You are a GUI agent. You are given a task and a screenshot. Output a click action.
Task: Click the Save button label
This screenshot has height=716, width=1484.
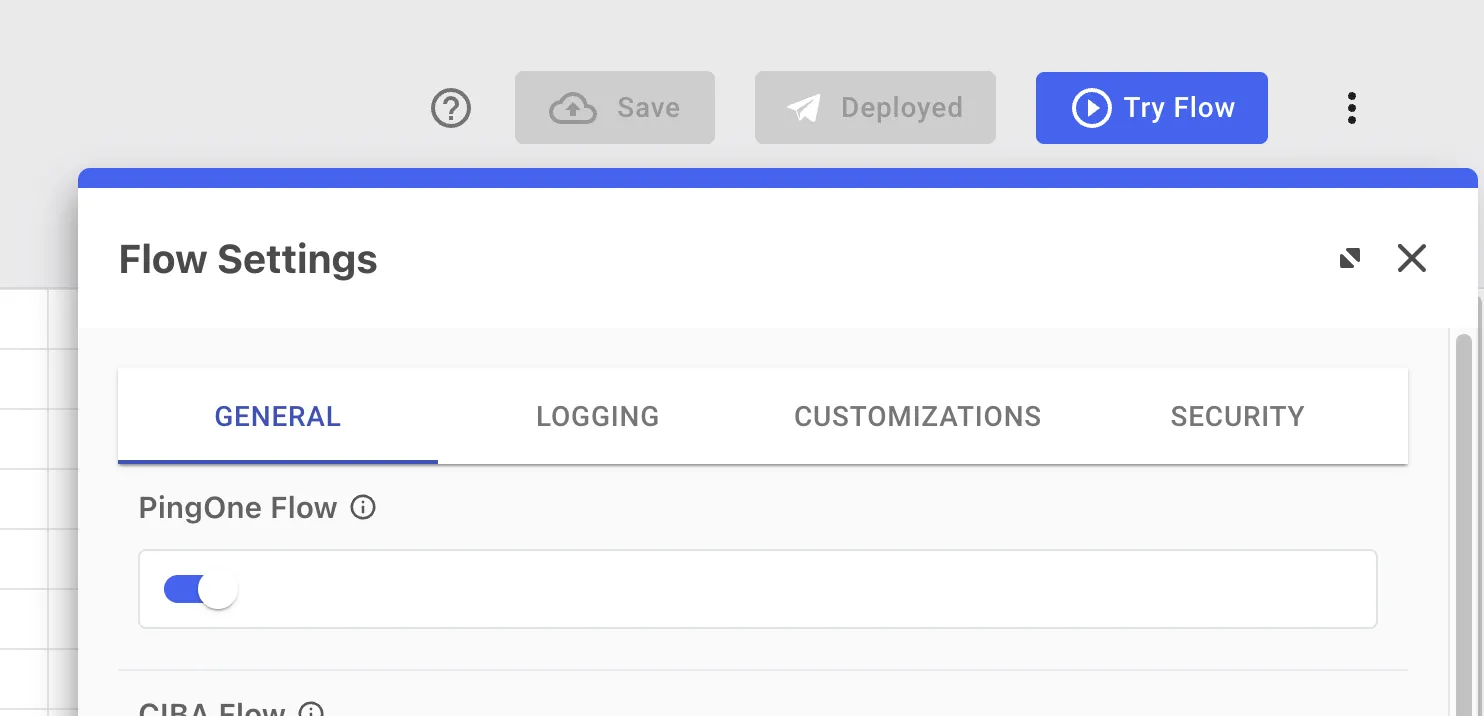pos(649,108)
